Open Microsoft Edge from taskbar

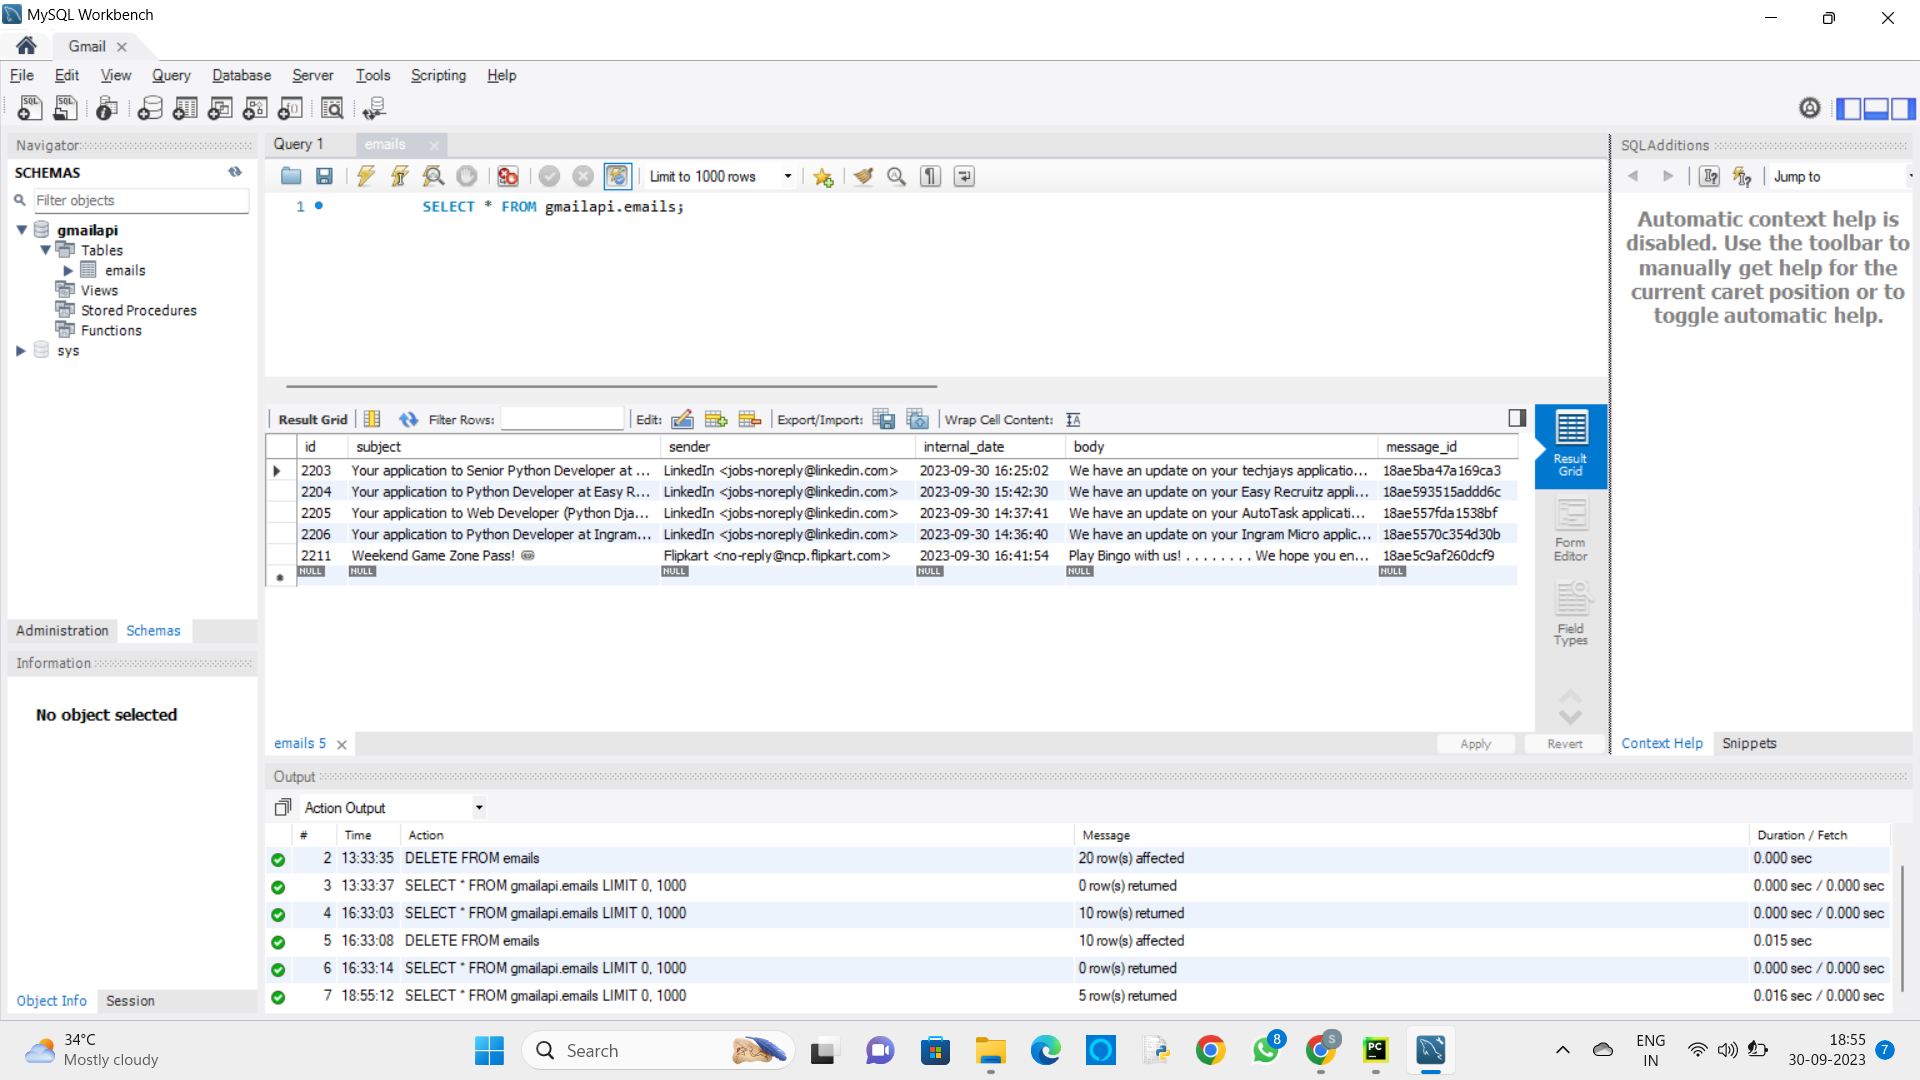tap(1045, 1050)
